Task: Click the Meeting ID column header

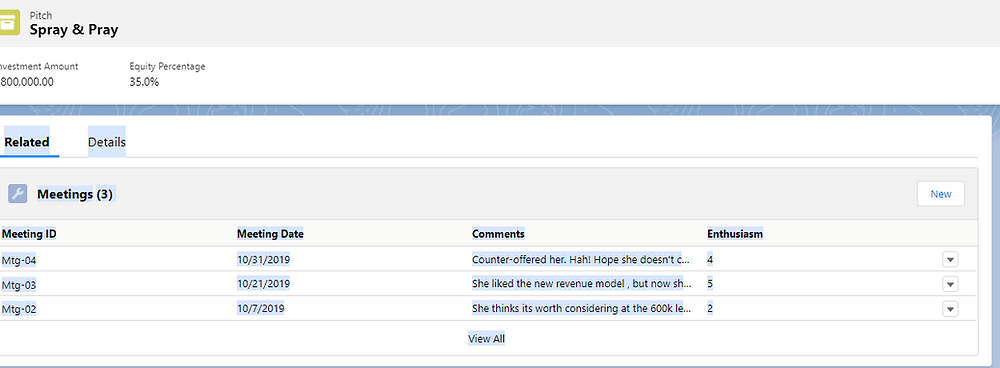Action: point(29,234)
